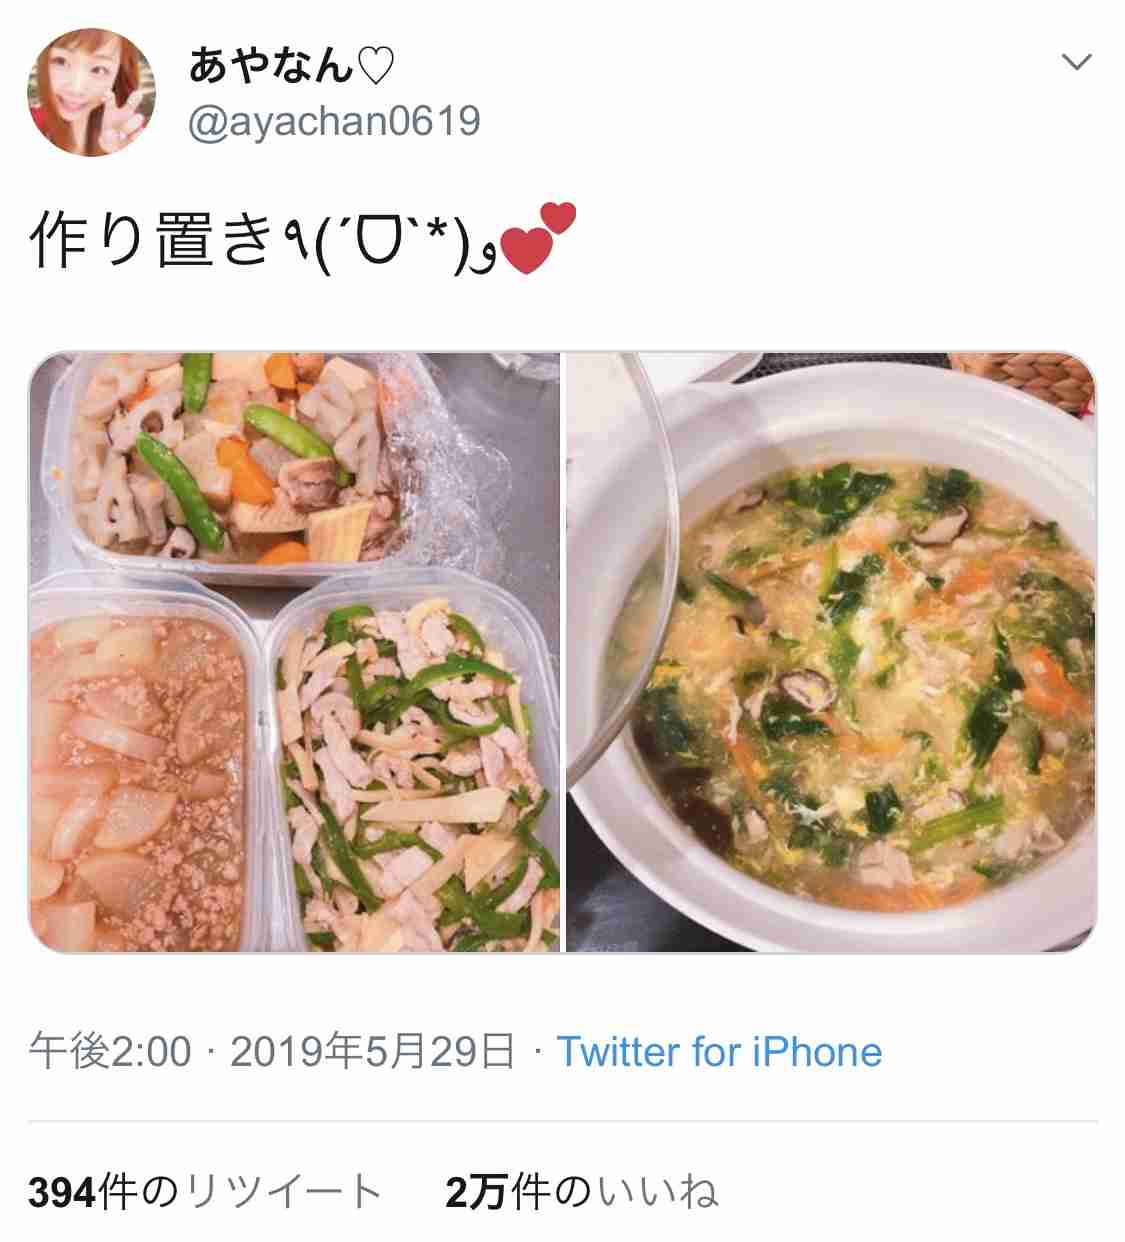Open the あやなん♡ display name
Image resolution: width=1125 pixels, height=1242 pixels.
(291, 67)
